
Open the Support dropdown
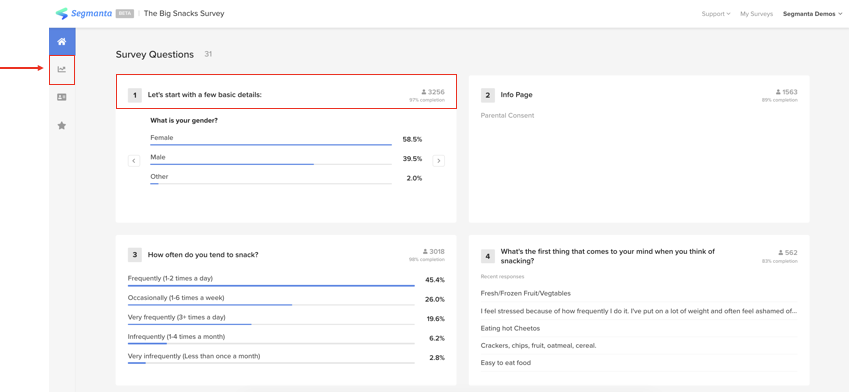point(716,14)
